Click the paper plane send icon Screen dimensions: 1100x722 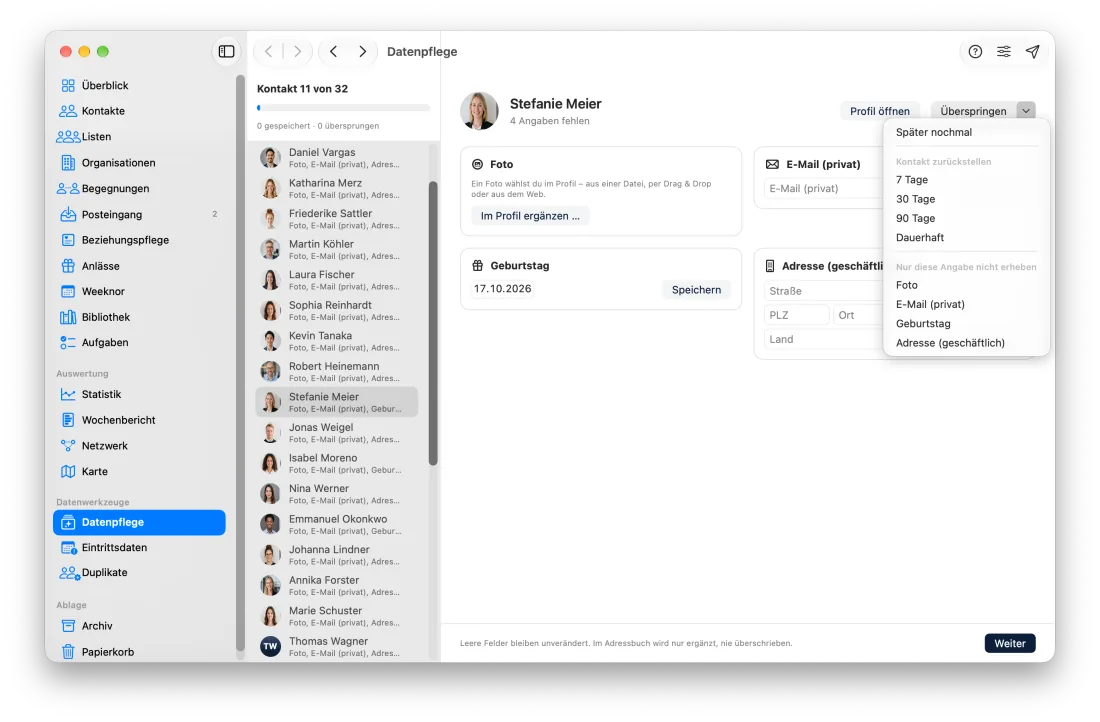1033,51
